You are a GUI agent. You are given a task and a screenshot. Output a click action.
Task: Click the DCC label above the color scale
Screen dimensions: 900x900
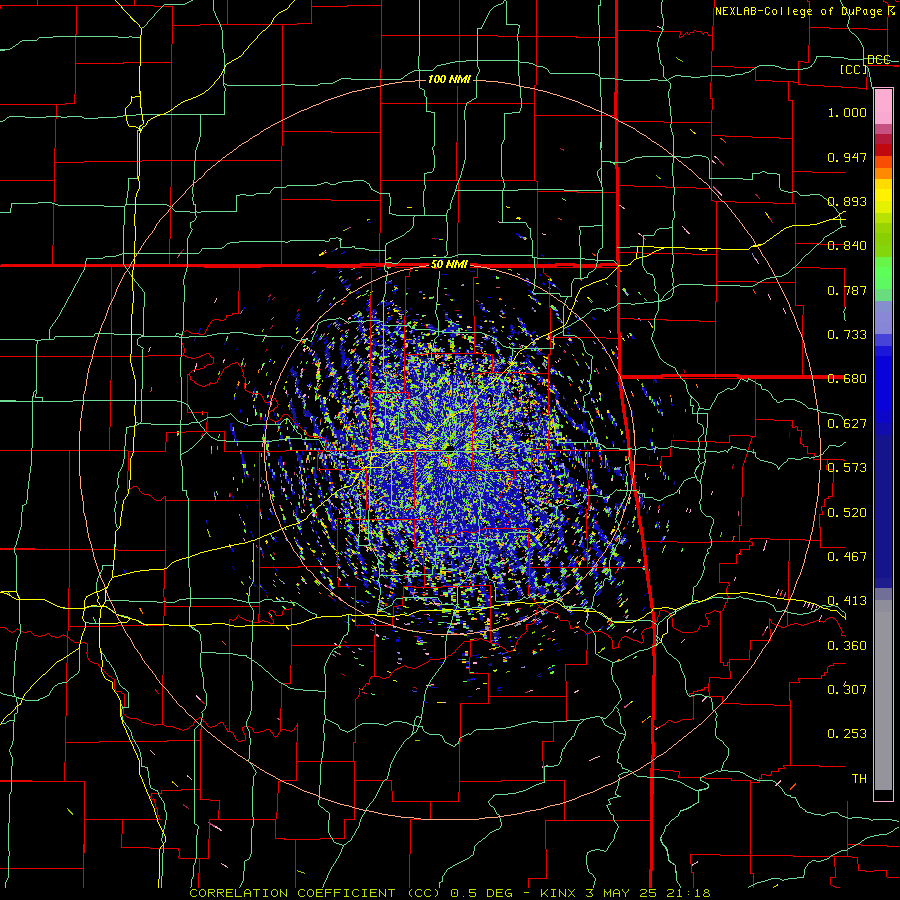click(879, 59)
